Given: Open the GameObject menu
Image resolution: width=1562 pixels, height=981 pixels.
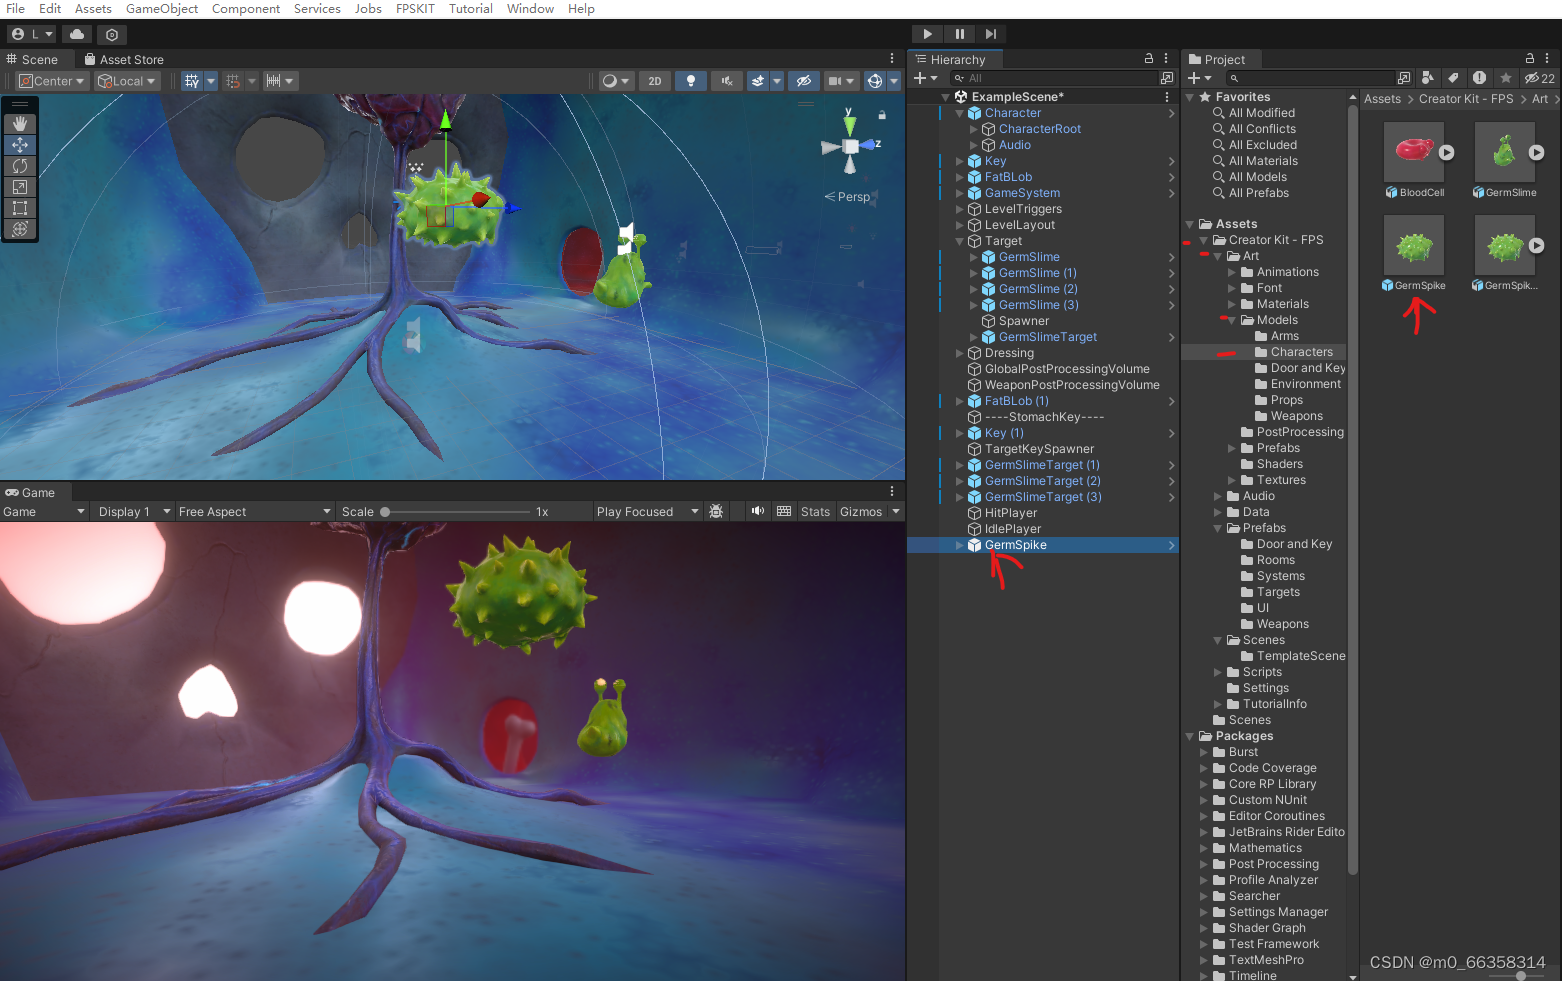Looking at the screenshot, I should (x=161, y=8).
